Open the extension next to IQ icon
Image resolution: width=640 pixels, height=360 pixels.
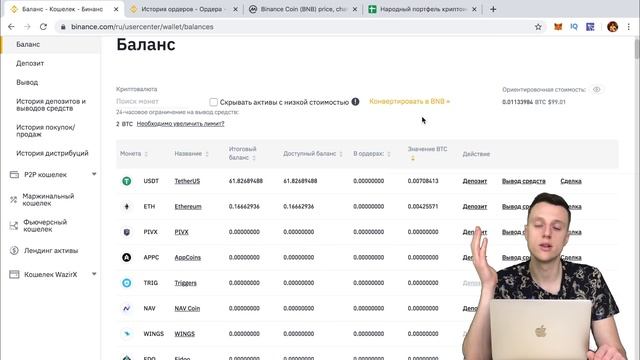pyautogui.click(x=590, y=27)
